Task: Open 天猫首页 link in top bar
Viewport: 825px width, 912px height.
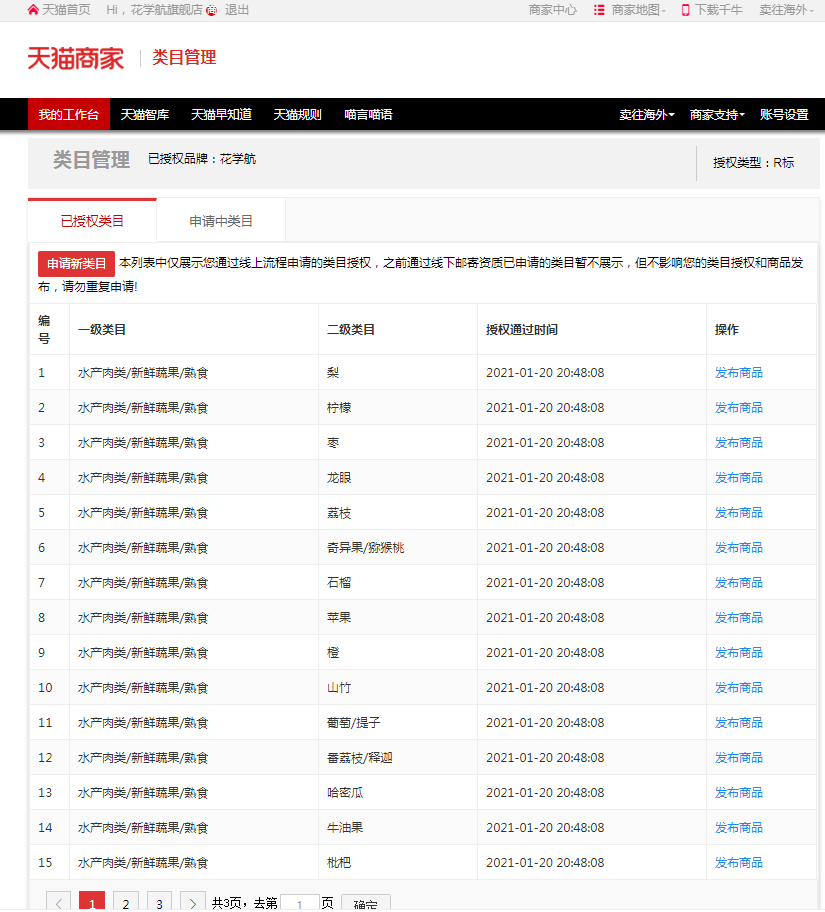Action: click(66, 10)
